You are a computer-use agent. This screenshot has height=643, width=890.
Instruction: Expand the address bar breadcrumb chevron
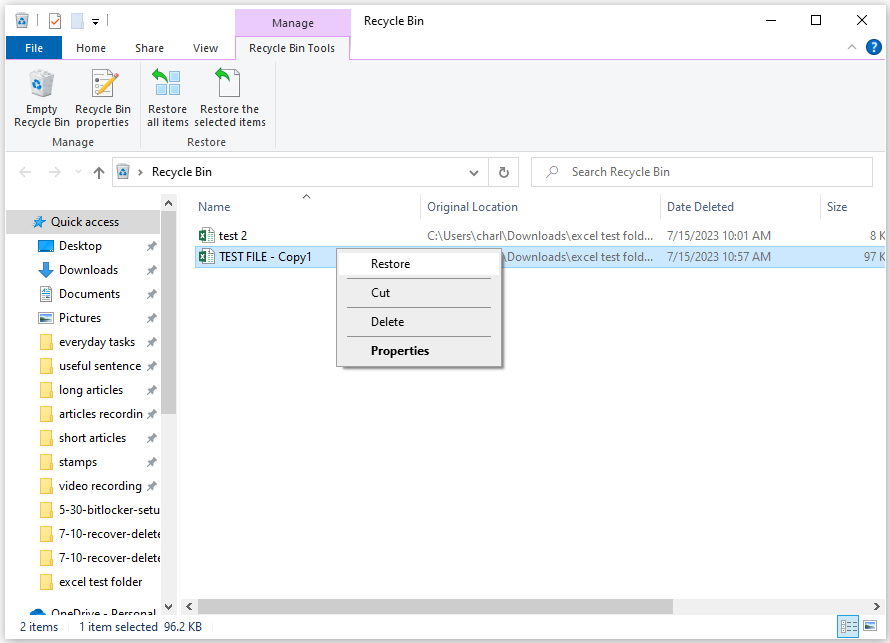tap(140, 172)
